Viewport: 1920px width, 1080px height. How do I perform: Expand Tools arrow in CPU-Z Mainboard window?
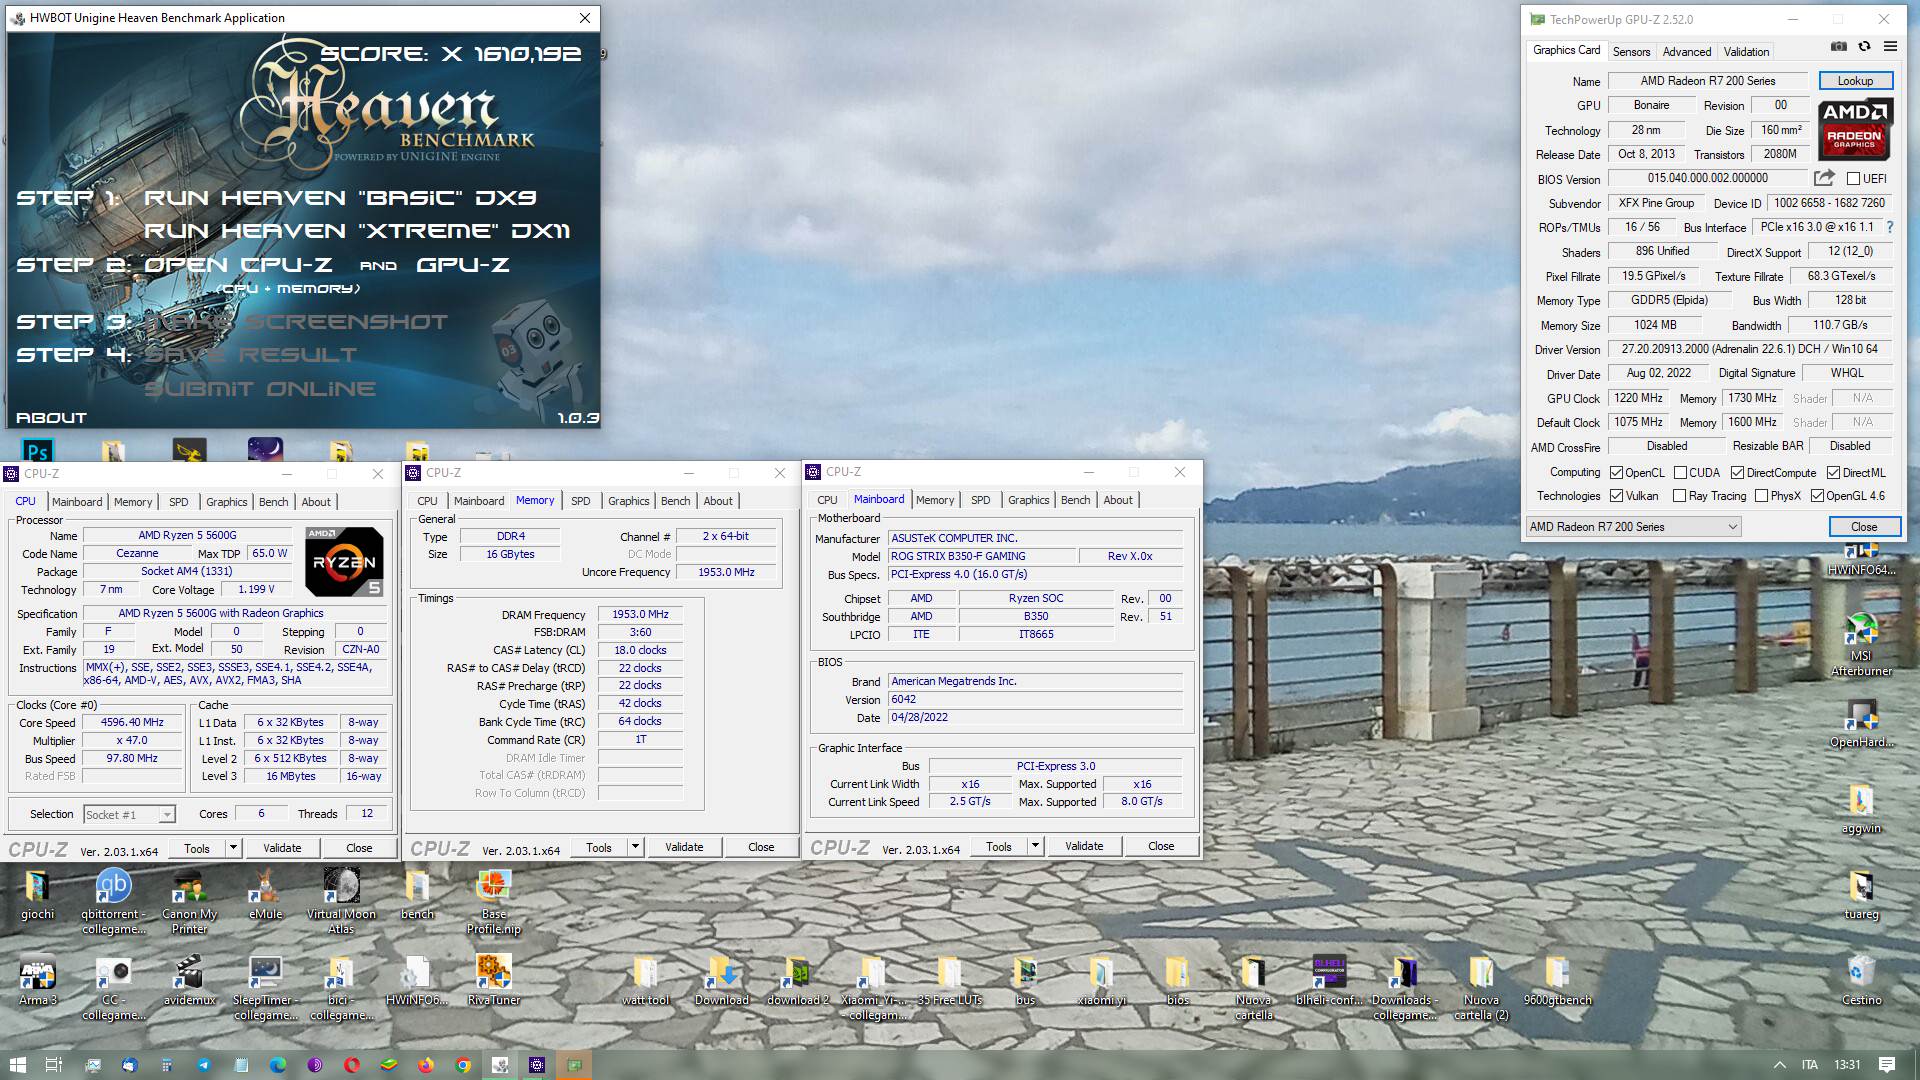pos(1035,846)
